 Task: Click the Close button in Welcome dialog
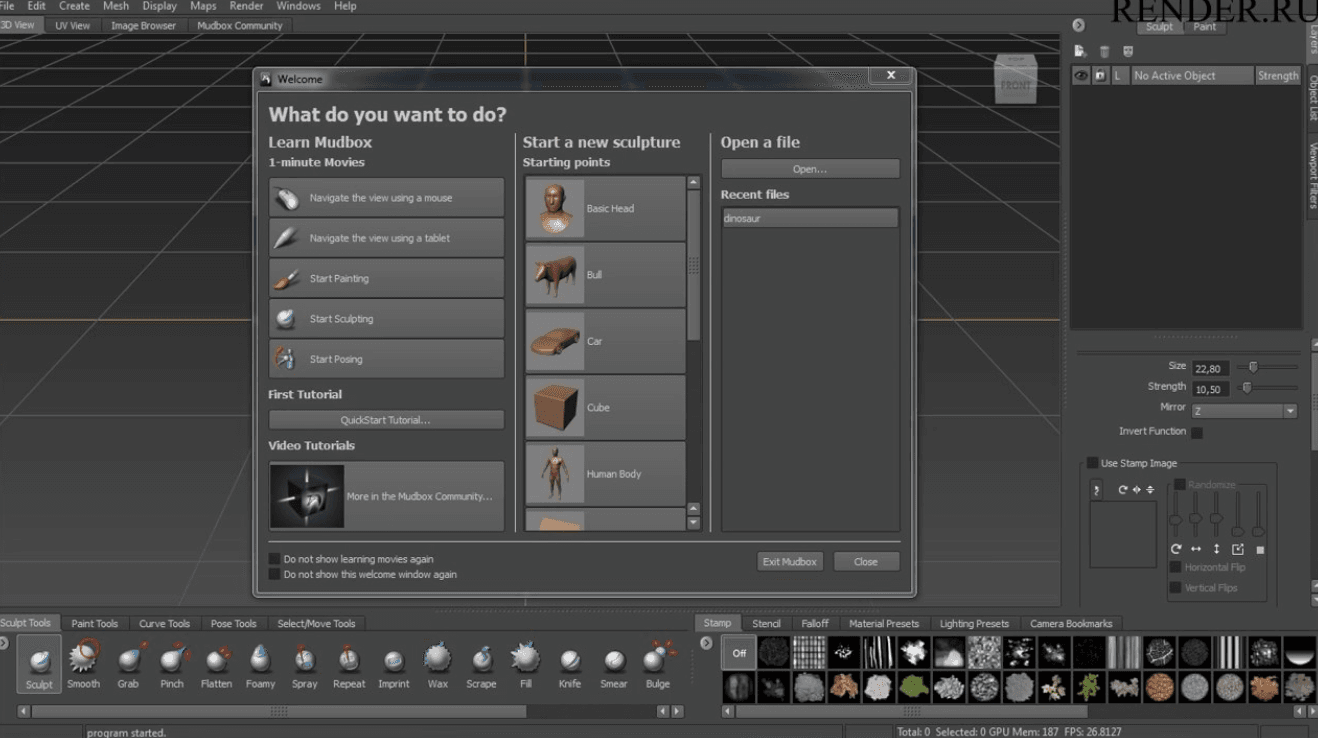(x=866, y=562)
